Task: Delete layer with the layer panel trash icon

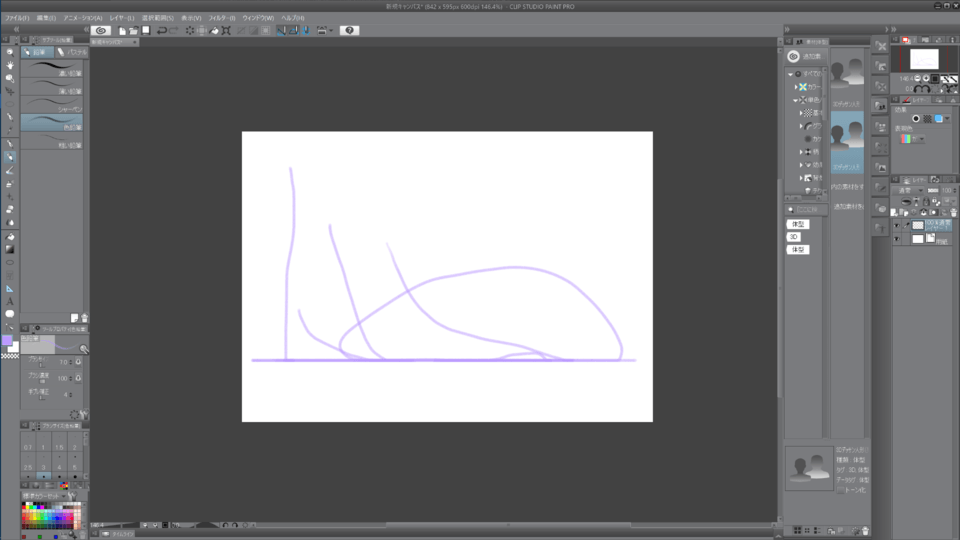Action: coord(953,212)
